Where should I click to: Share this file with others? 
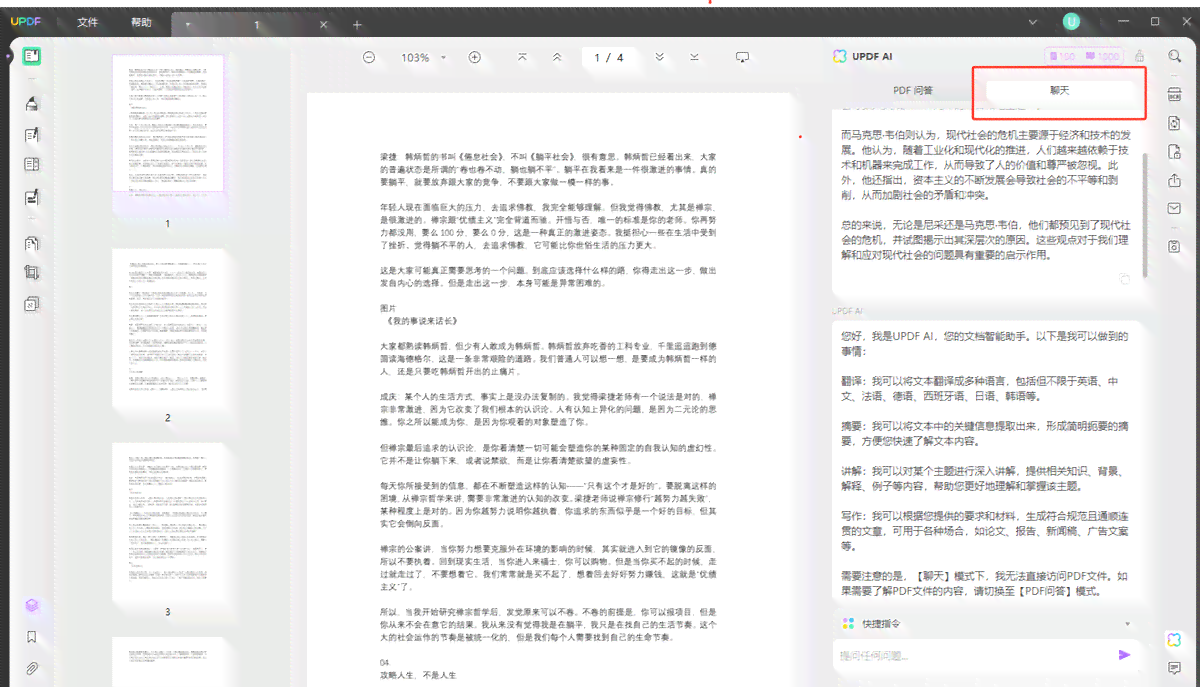click(x=1174, y=181)
